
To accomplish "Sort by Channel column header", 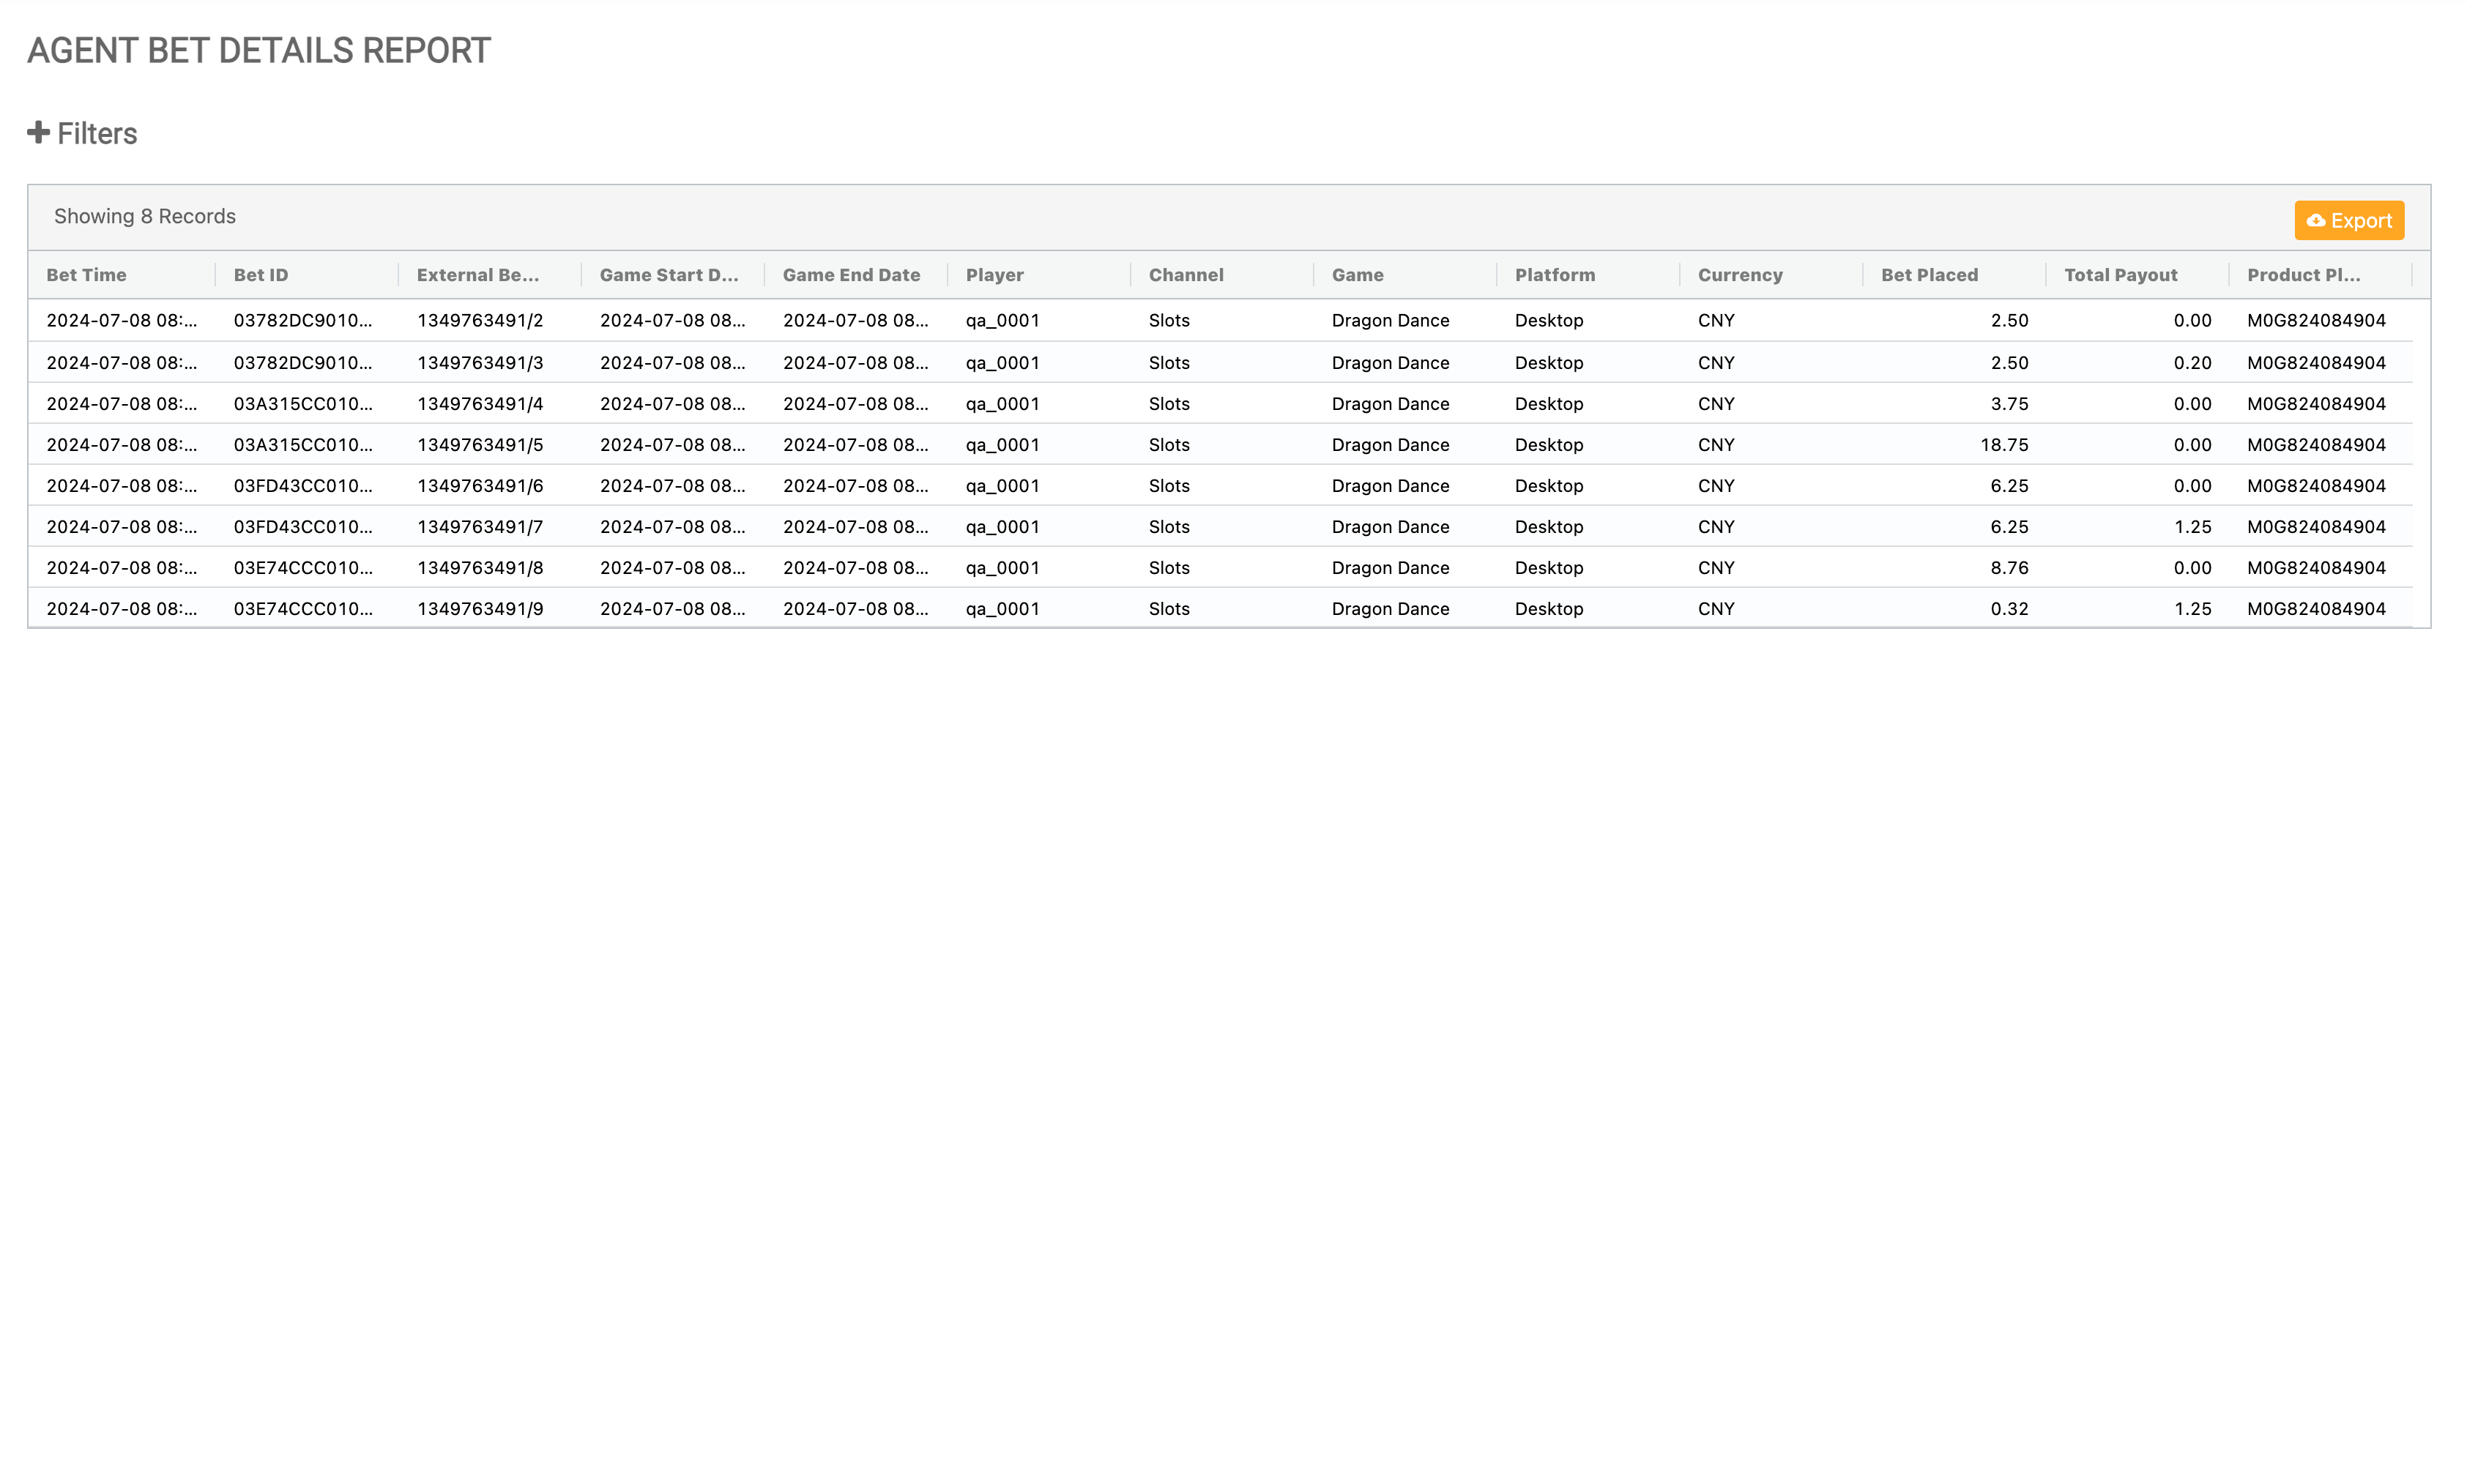I will tap(1186, 275).
